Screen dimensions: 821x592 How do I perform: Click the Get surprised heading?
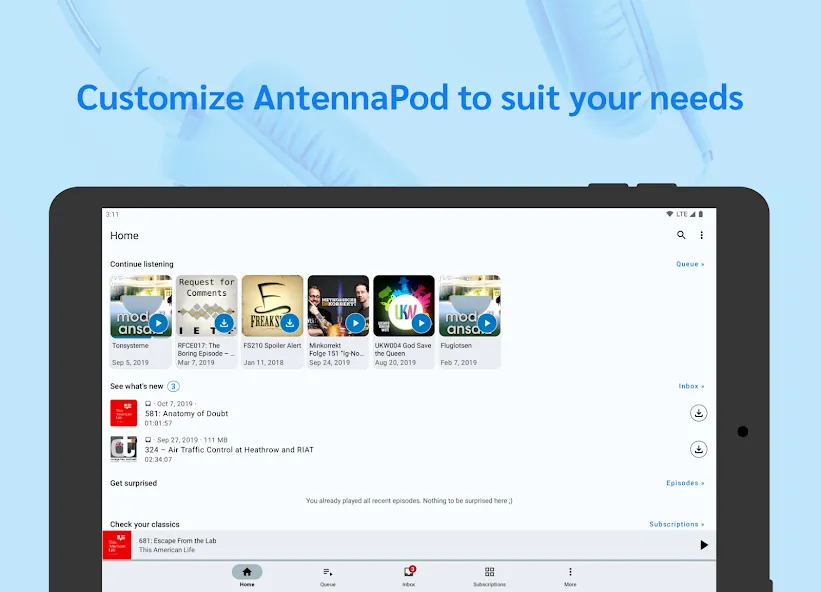[x=134, y=483]
